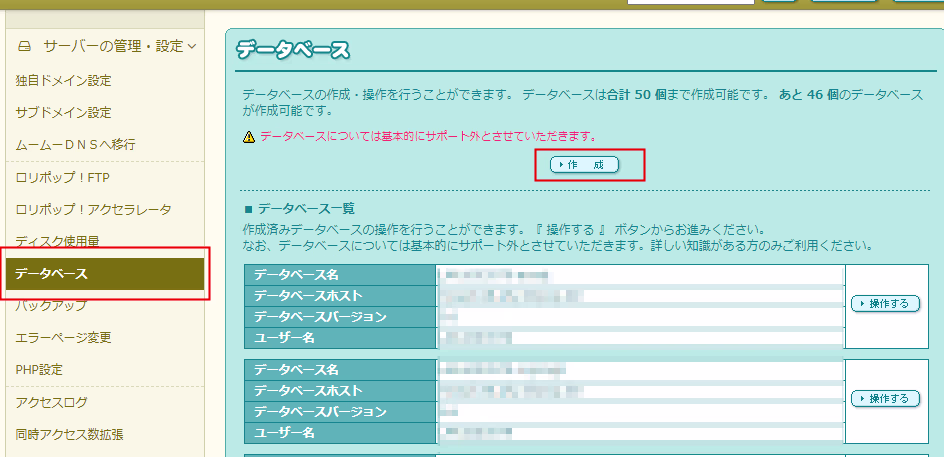The image size is (944, 457).
Task: Open エラーページ変更 settings
Action: 63,338
